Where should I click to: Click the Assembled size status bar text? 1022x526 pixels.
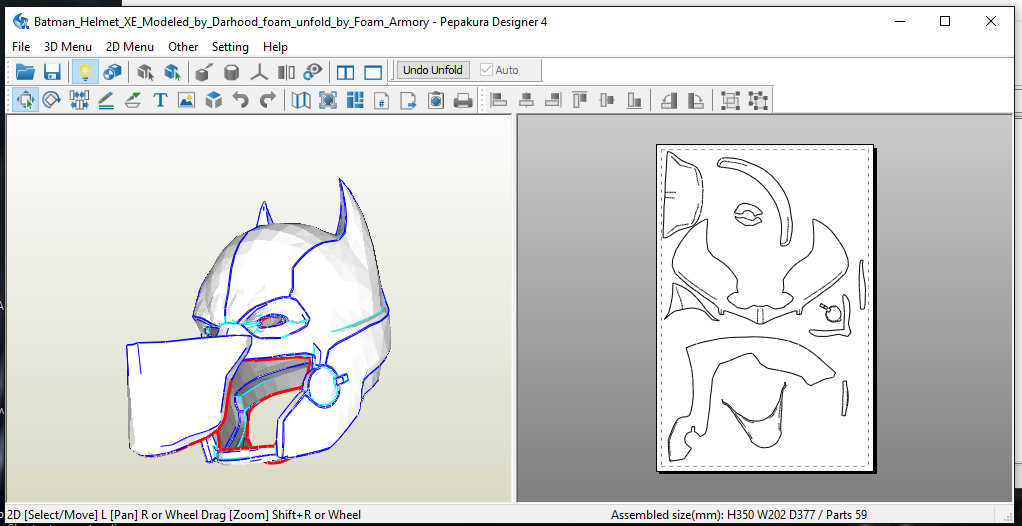[738, 515]
